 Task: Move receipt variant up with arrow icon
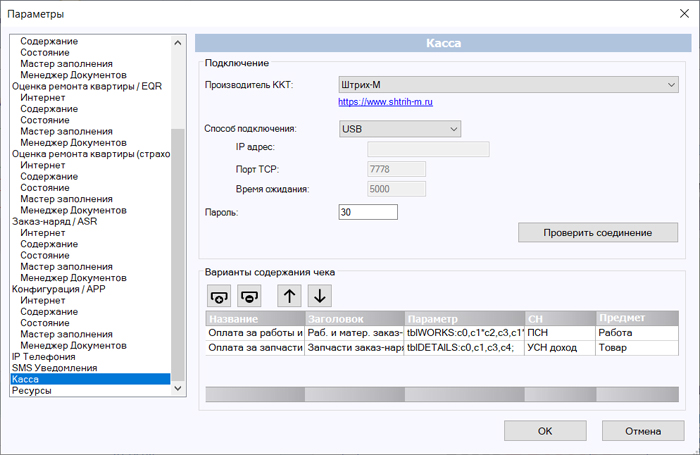[x=289, y=296]
